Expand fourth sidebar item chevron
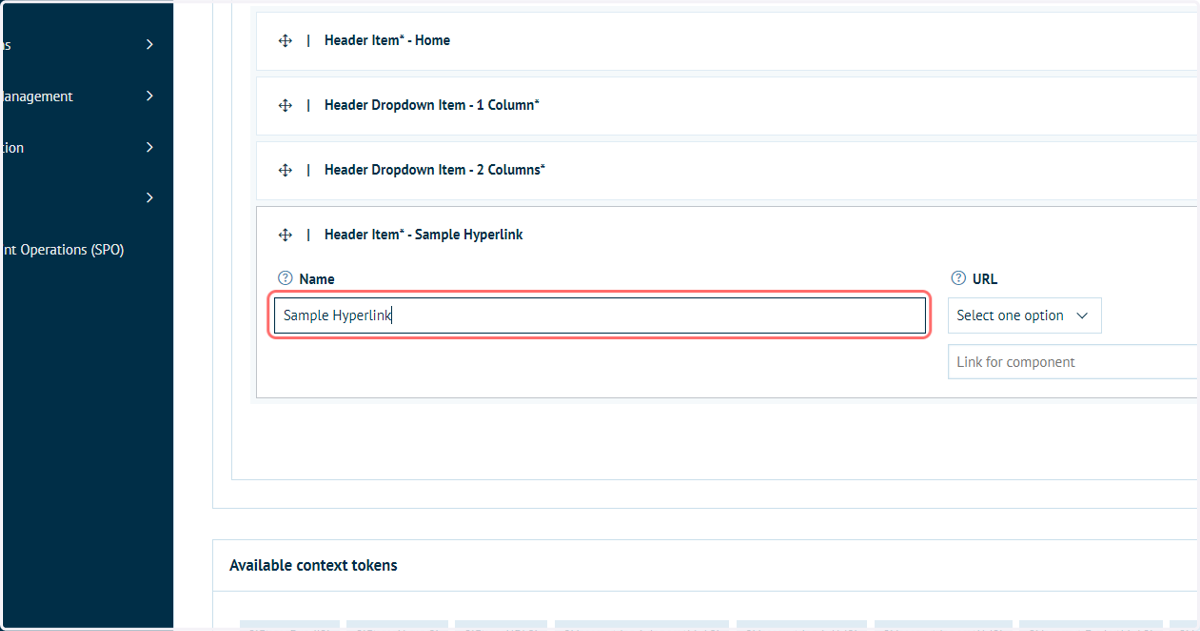Viewport: 1200px width, 631px height. coord(149,197)
